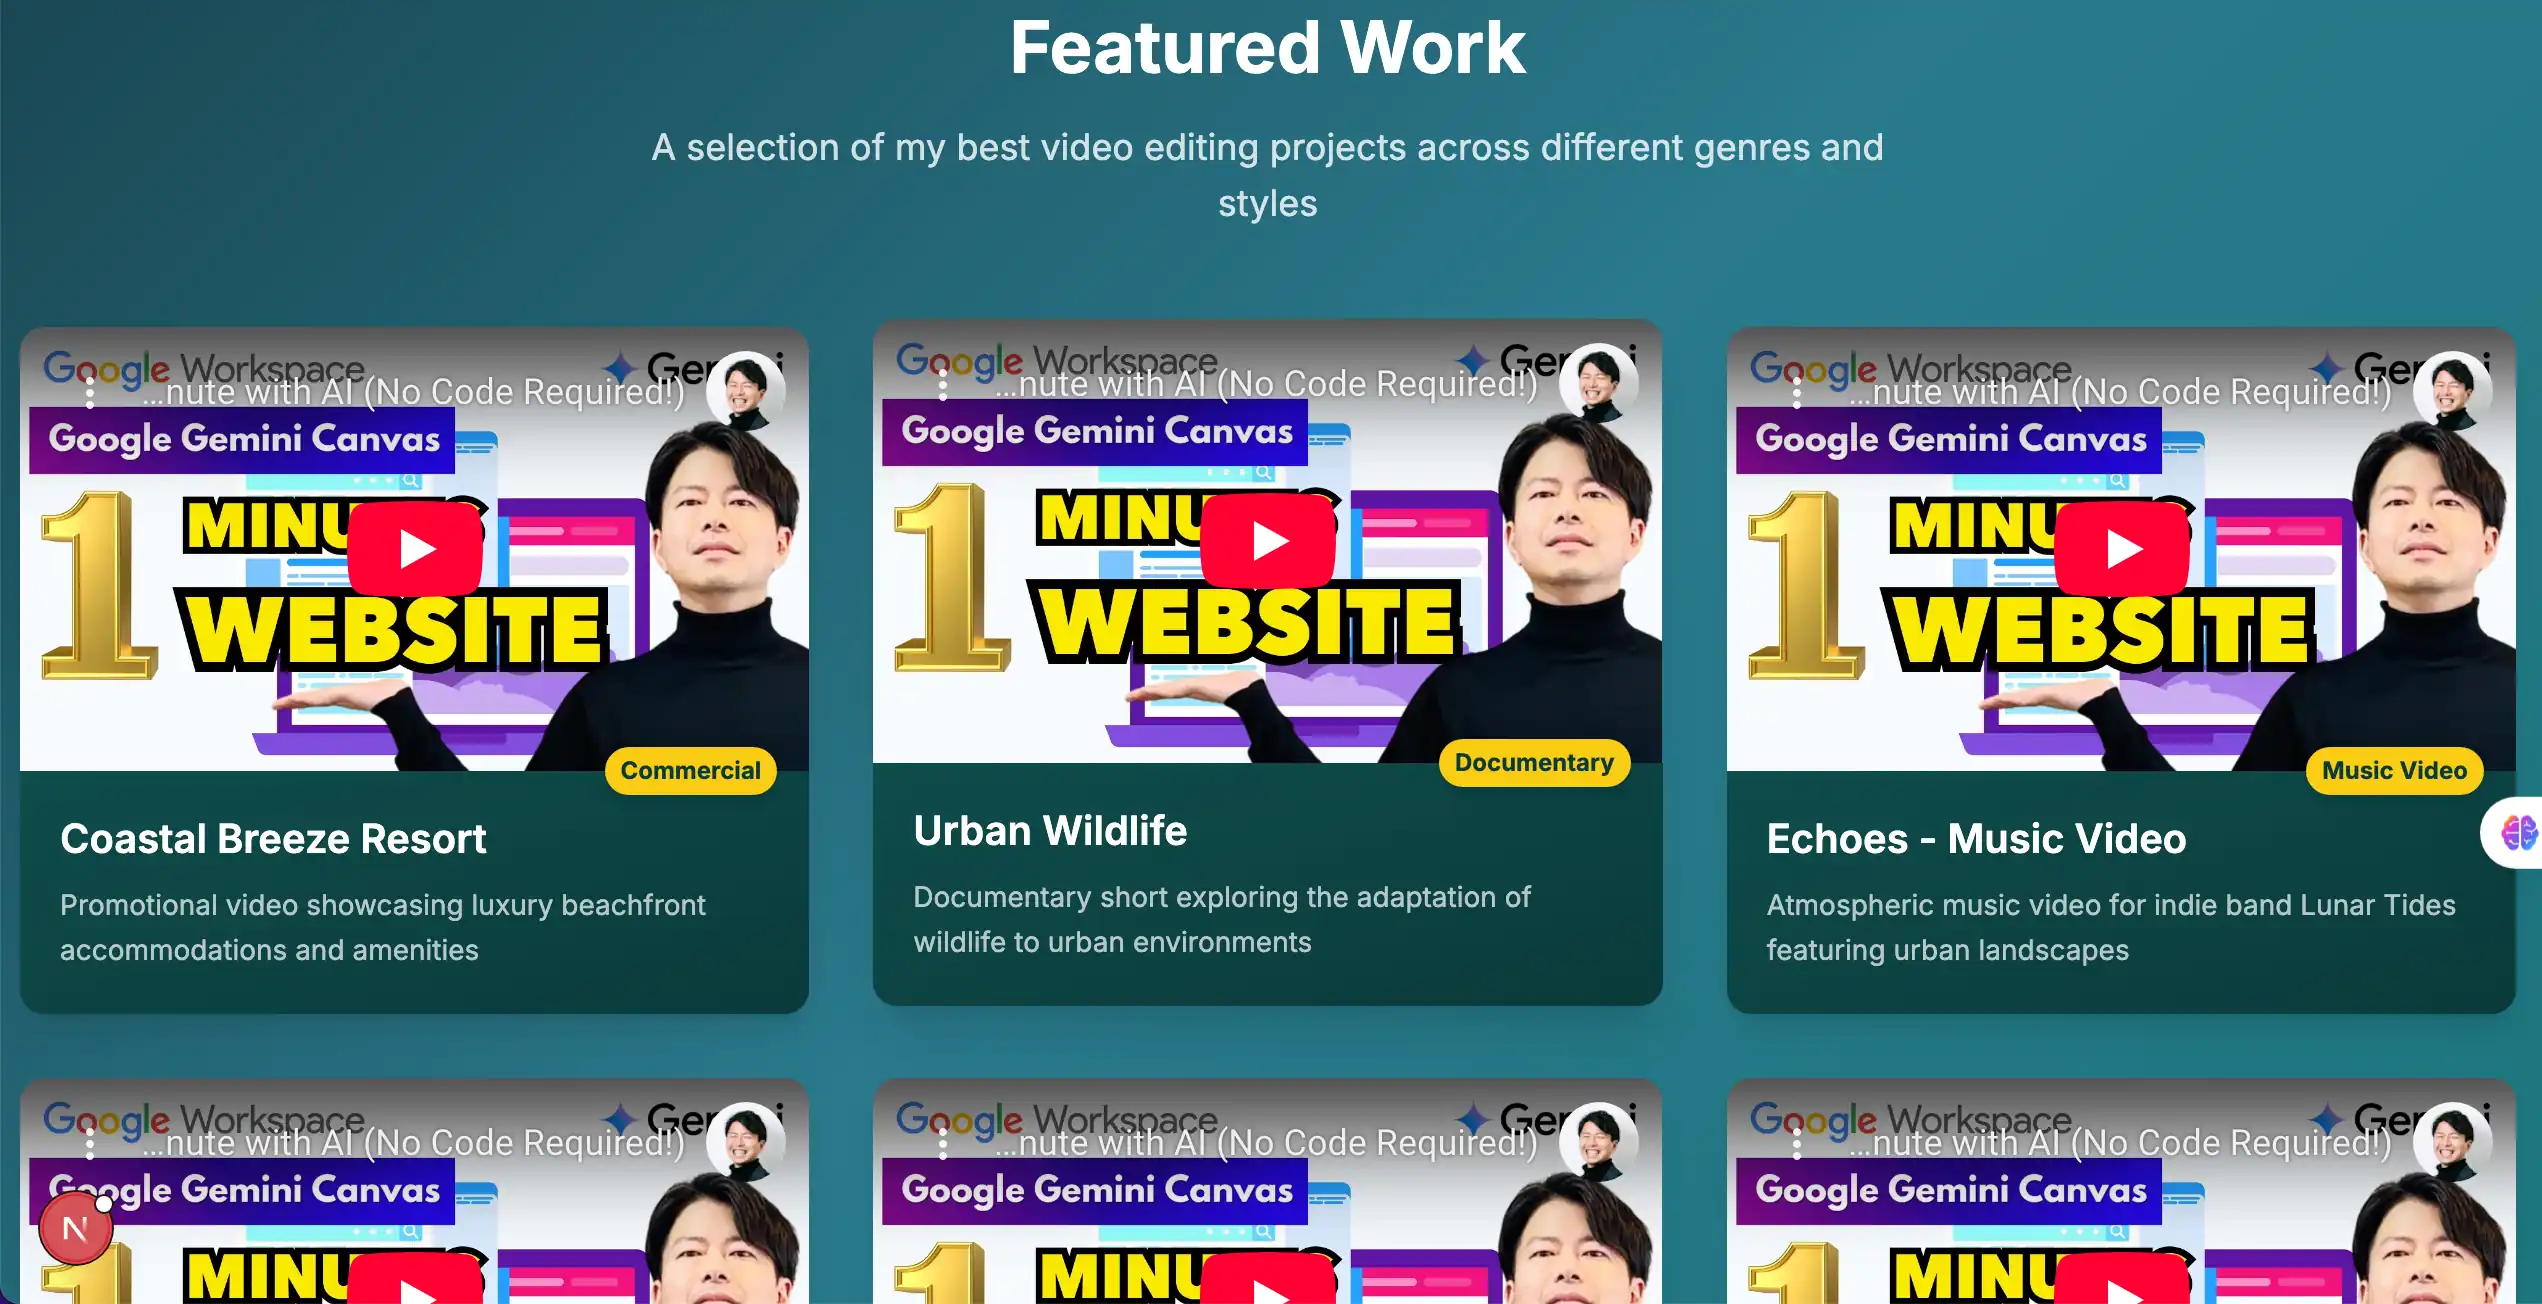Open the brain extension icon at right edge
This screenshot has height=1304, width=2542.
[x=2516, y=832]
